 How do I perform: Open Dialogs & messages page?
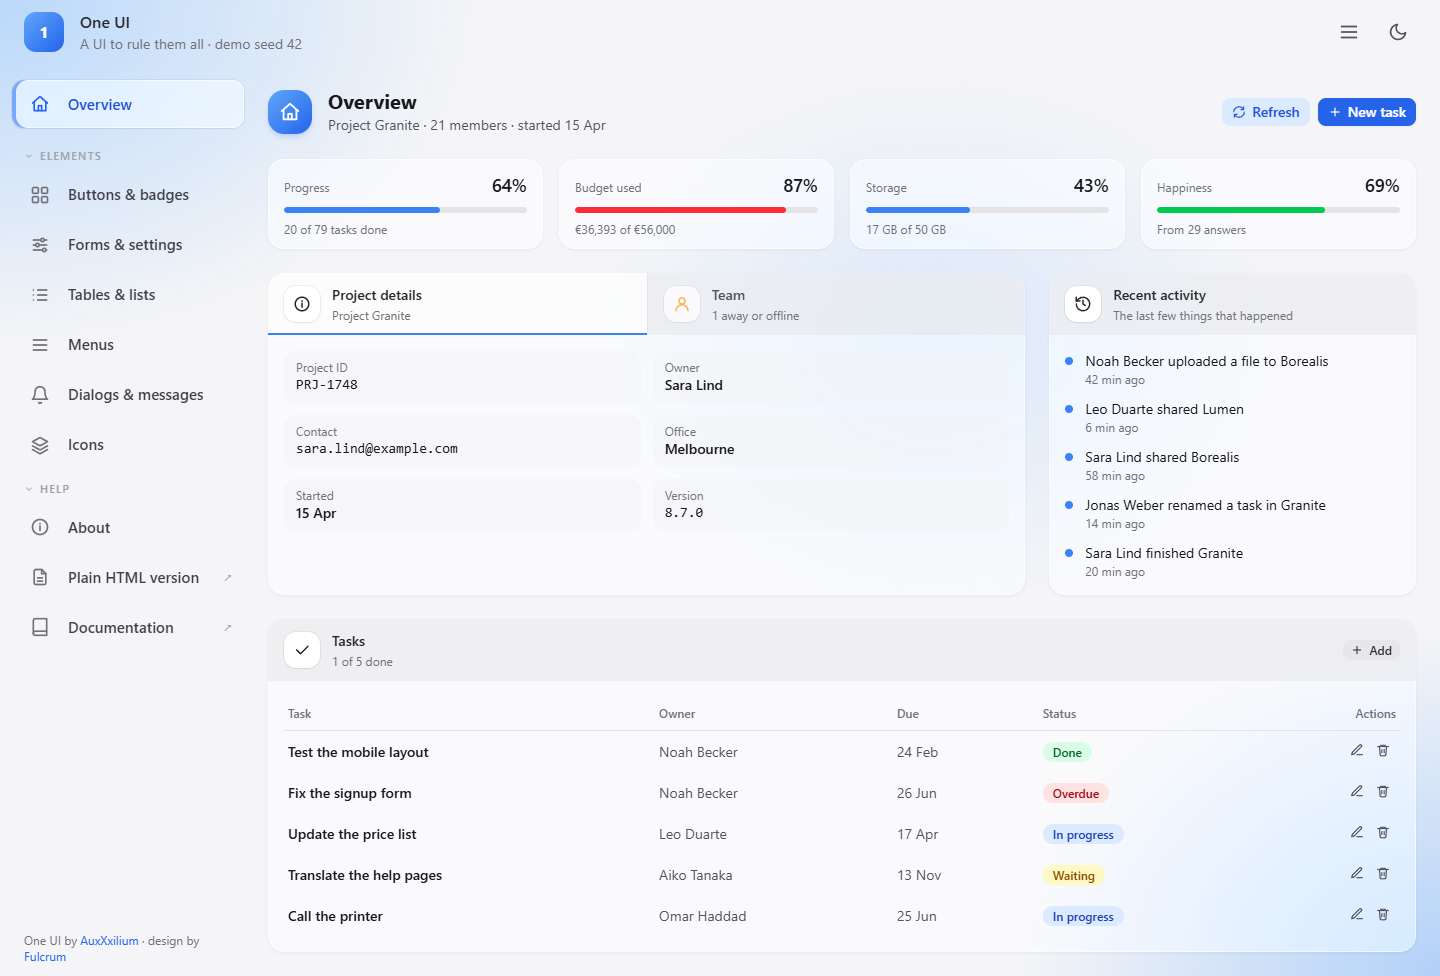coord(129,395)
